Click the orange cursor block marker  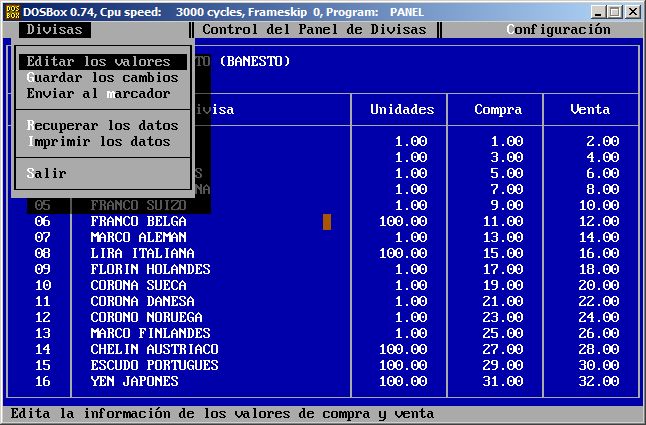click(327, 222)
